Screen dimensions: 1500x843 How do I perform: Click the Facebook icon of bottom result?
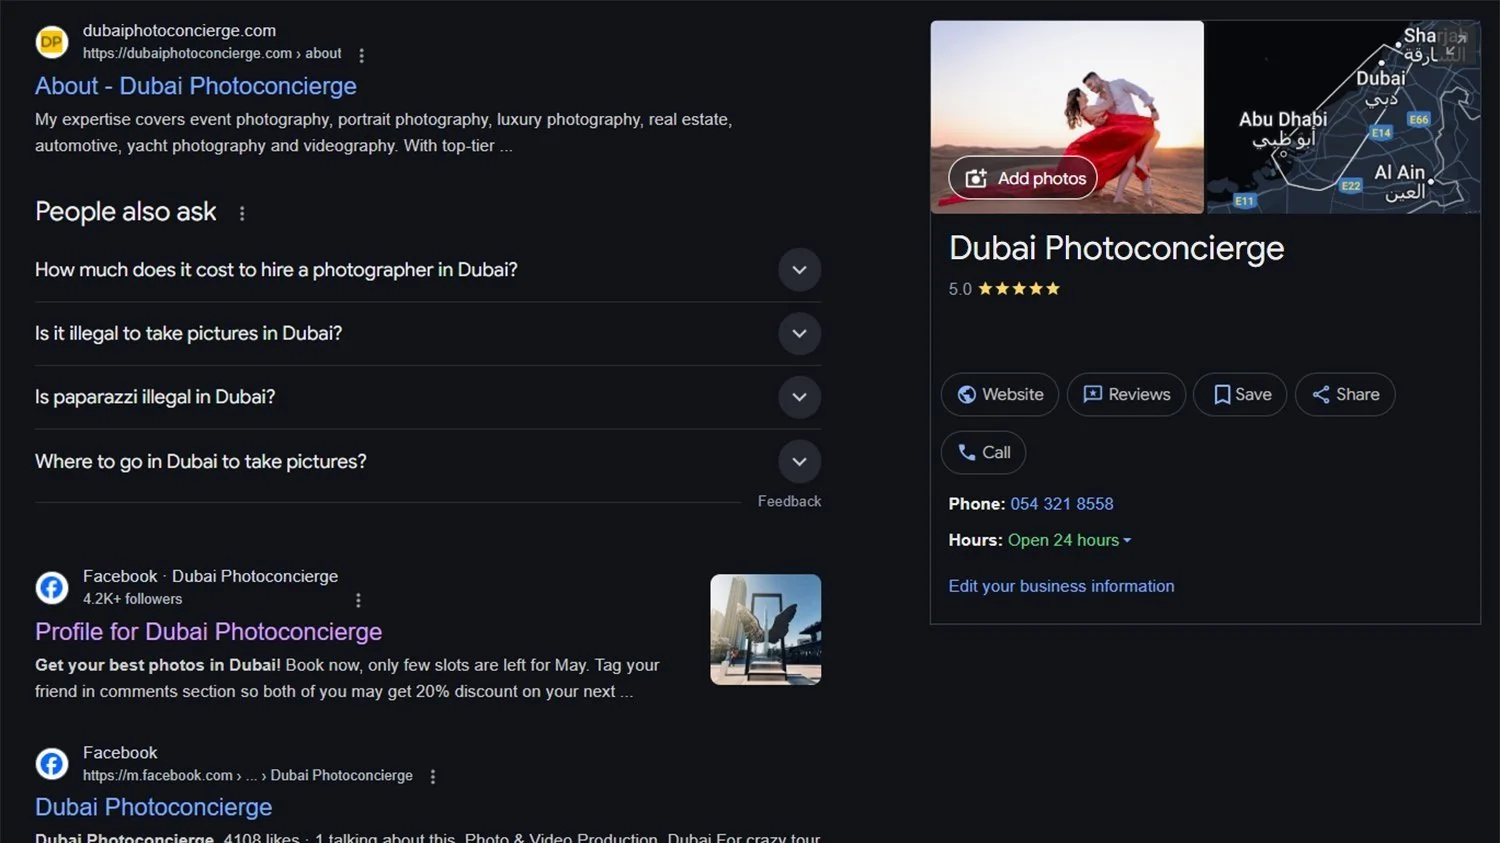(x=52, y=764)
